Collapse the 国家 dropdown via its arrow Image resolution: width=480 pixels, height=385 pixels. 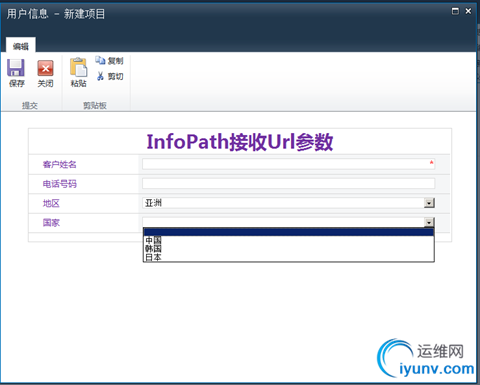point(429,222)
